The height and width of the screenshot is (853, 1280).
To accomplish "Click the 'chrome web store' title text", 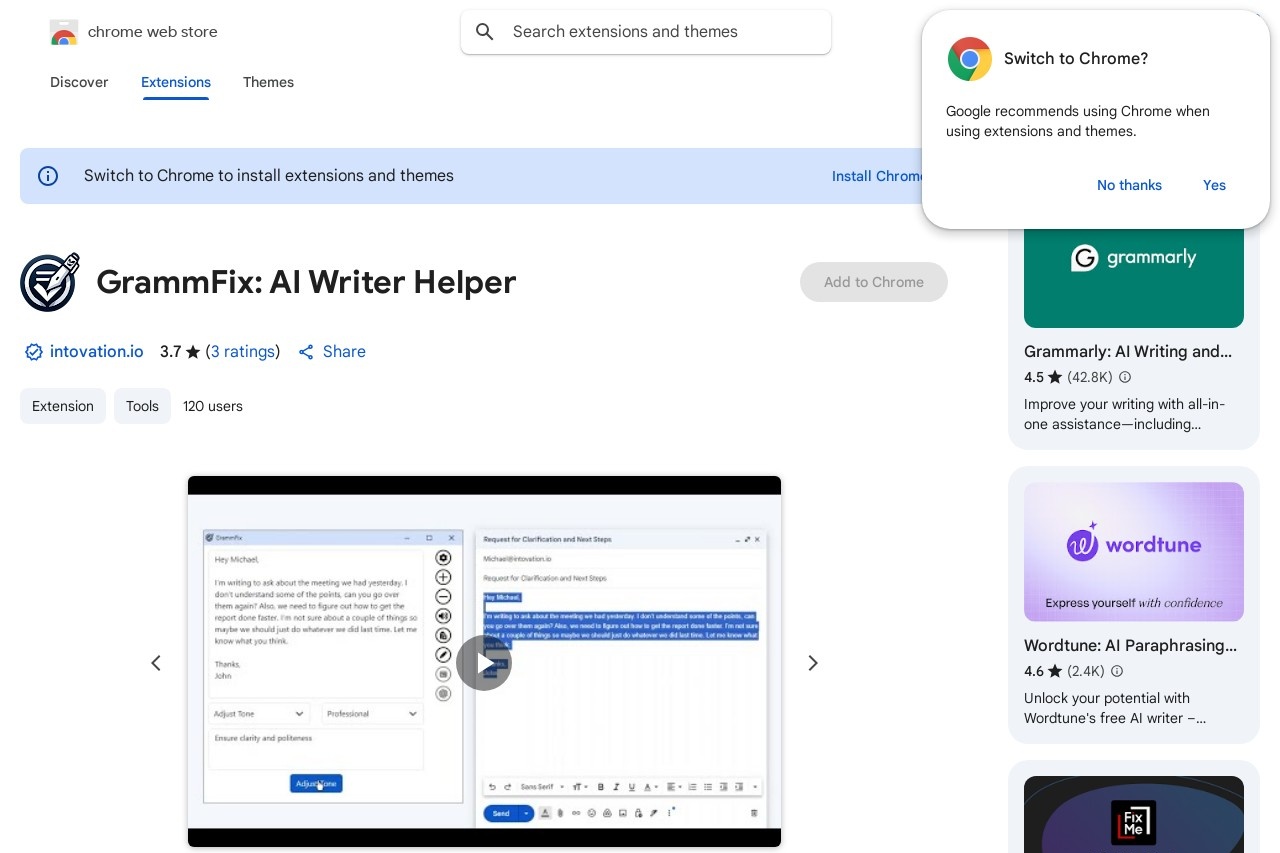I will 153,32.
